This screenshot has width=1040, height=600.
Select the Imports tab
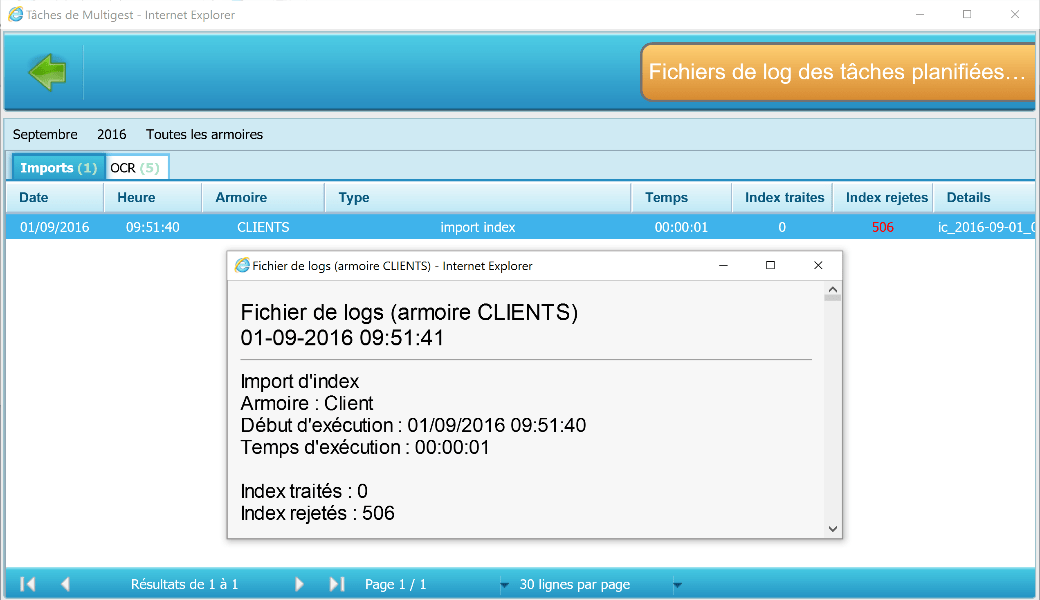pos(58,167)
